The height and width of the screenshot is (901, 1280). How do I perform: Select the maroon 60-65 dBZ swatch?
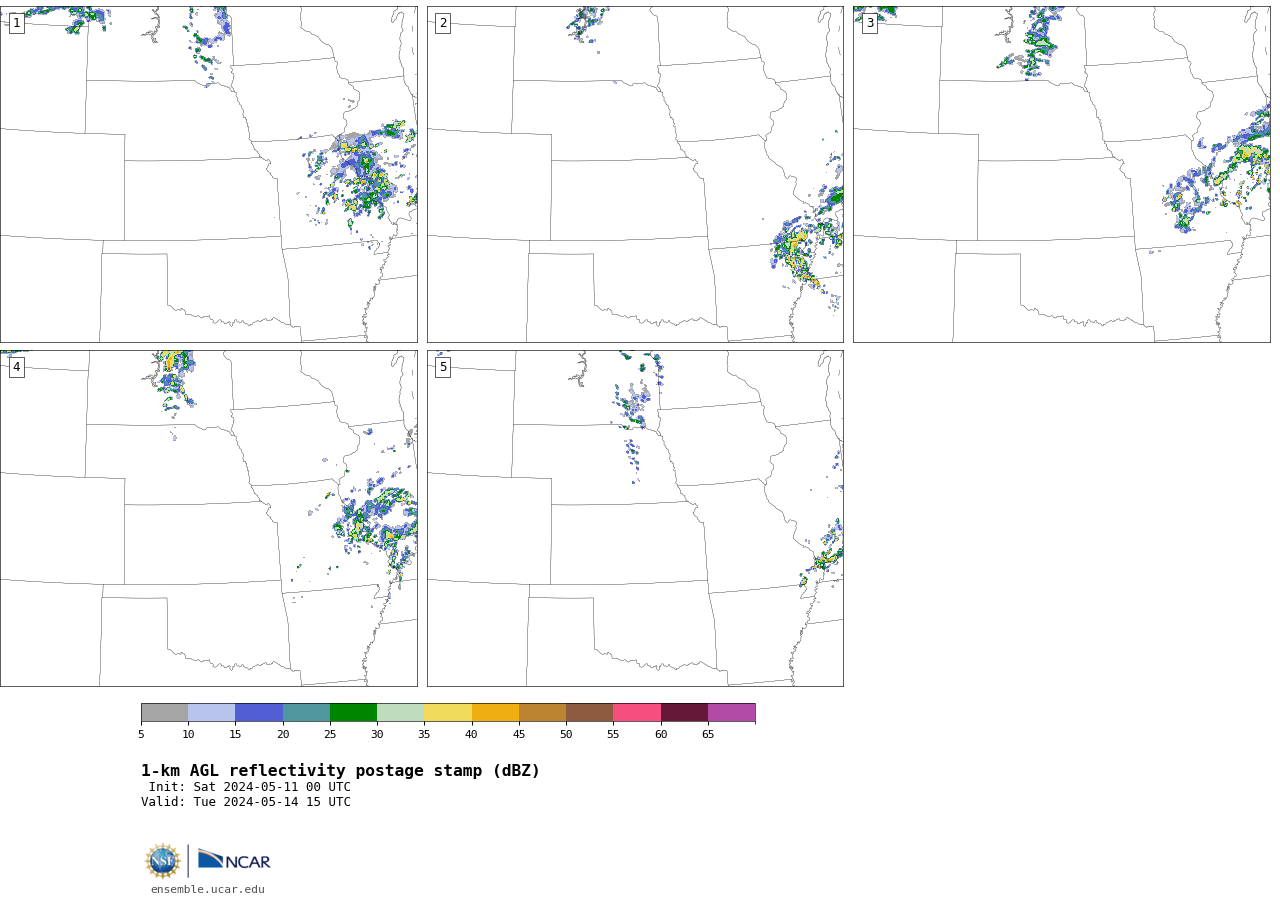click(684, 713)
